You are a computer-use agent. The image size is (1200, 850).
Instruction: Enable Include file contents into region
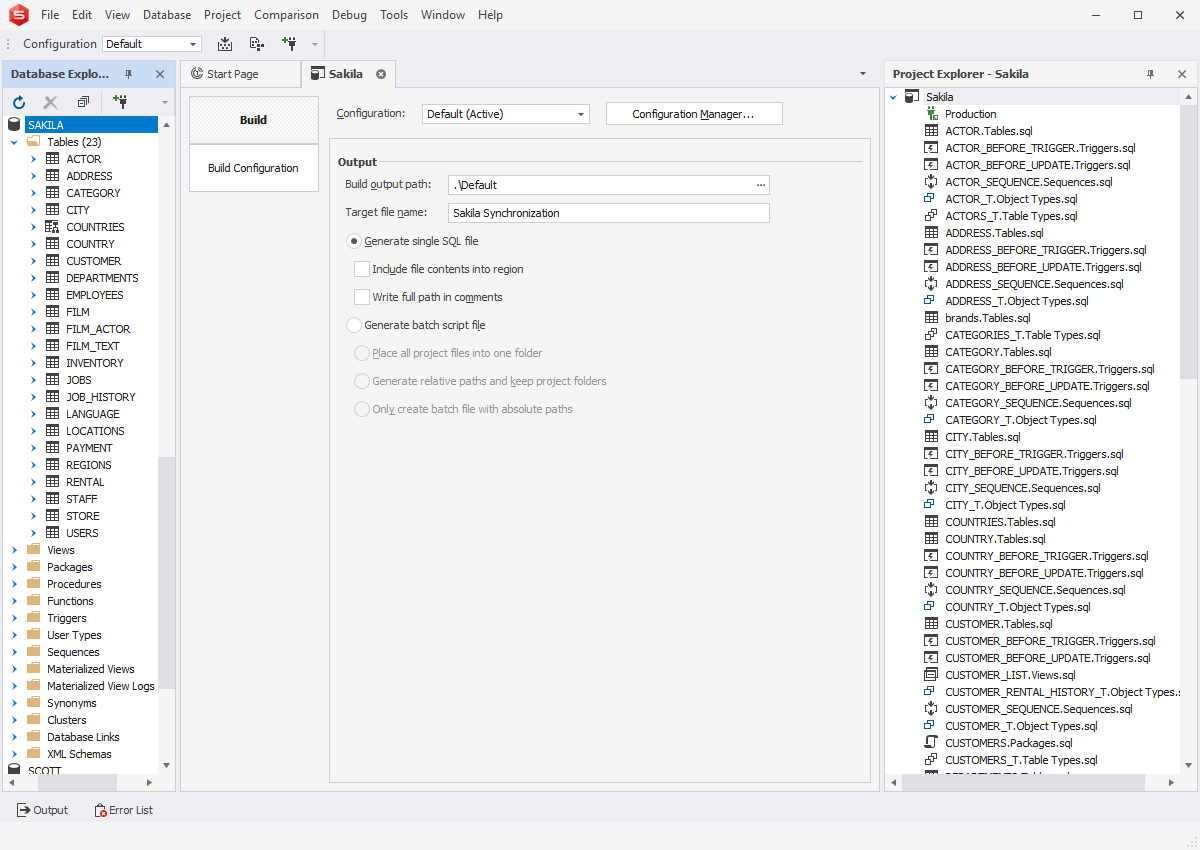(x=362, y=269)
